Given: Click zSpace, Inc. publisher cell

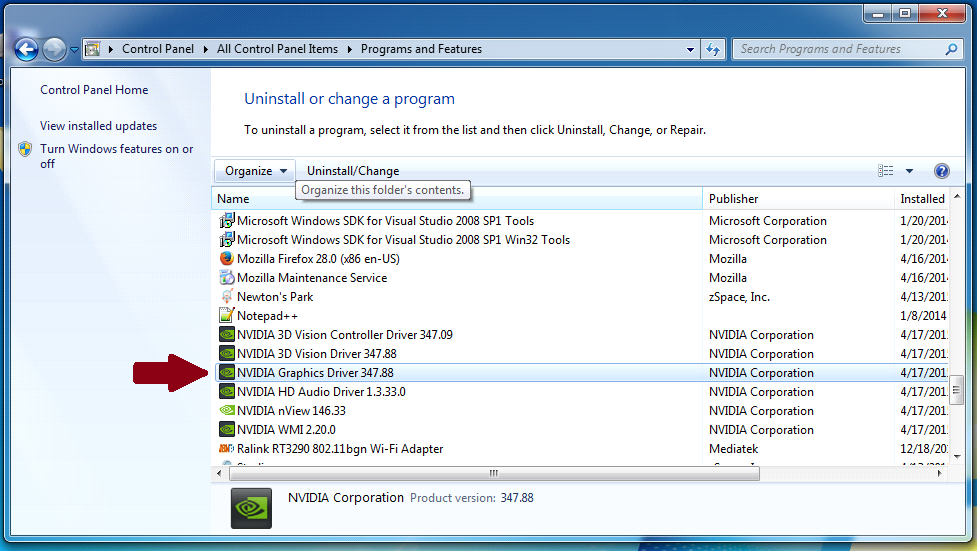Looking at the screenshot, I should pos(739,297).
